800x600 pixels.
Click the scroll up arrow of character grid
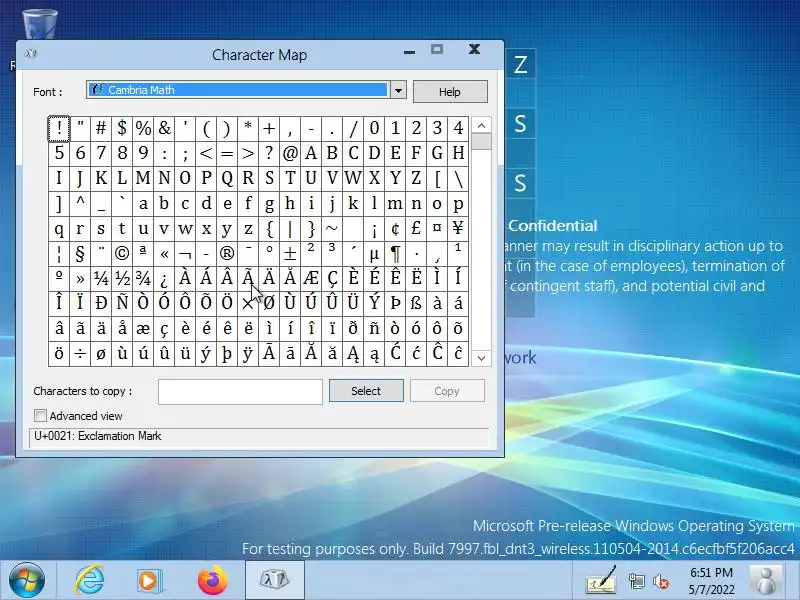pyautogui.click(x=481, y=126)
